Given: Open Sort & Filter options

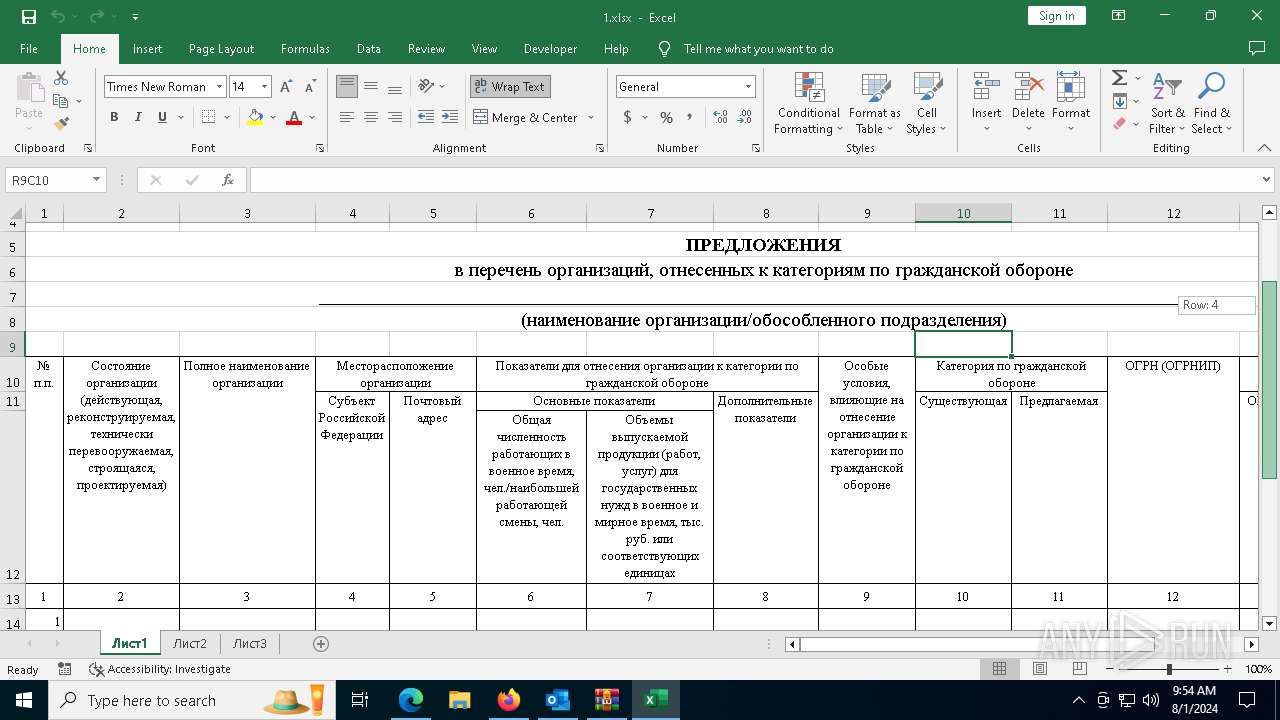Looking at the screenshot, I should click(1167, 103).
